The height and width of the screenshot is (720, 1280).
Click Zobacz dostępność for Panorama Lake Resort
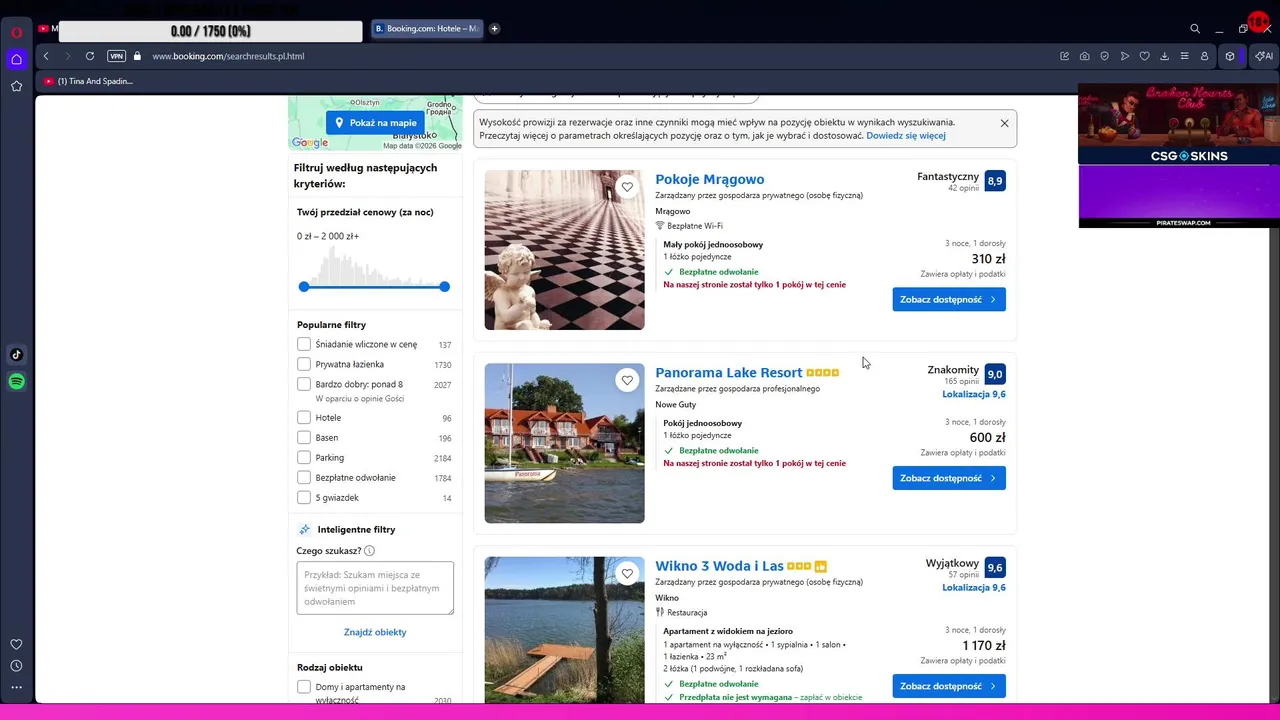tap(949, 478)
